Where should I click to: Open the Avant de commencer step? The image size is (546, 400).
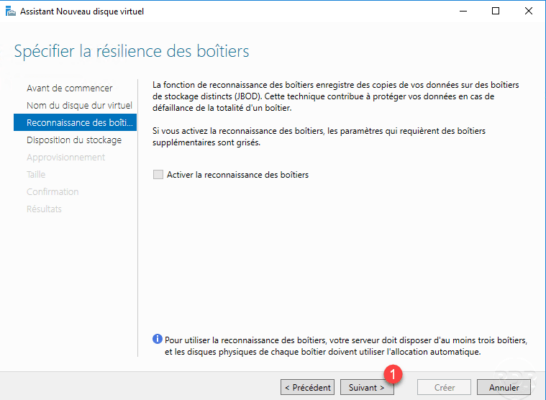click(x=70, y=88)
